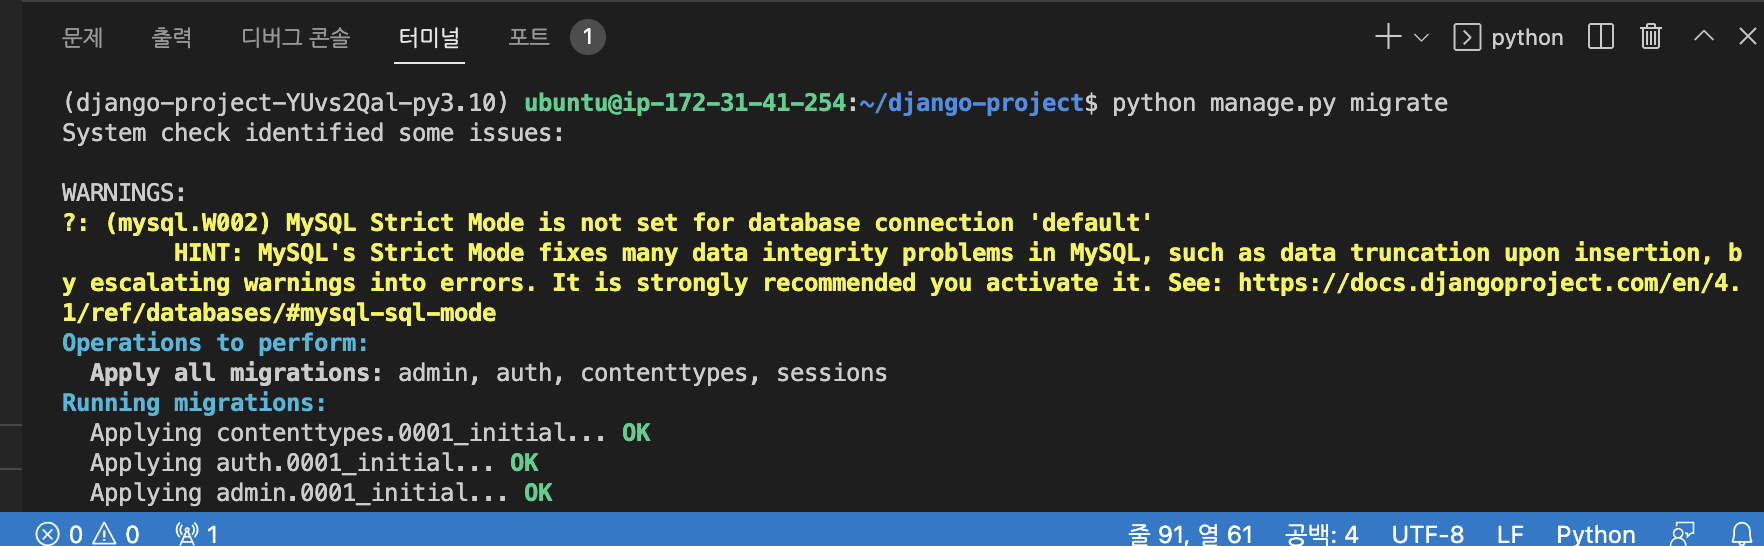Screen dimensions: 1764x546
Task: Kill terminal using trash icon
Action: [x=1651, y=37]
